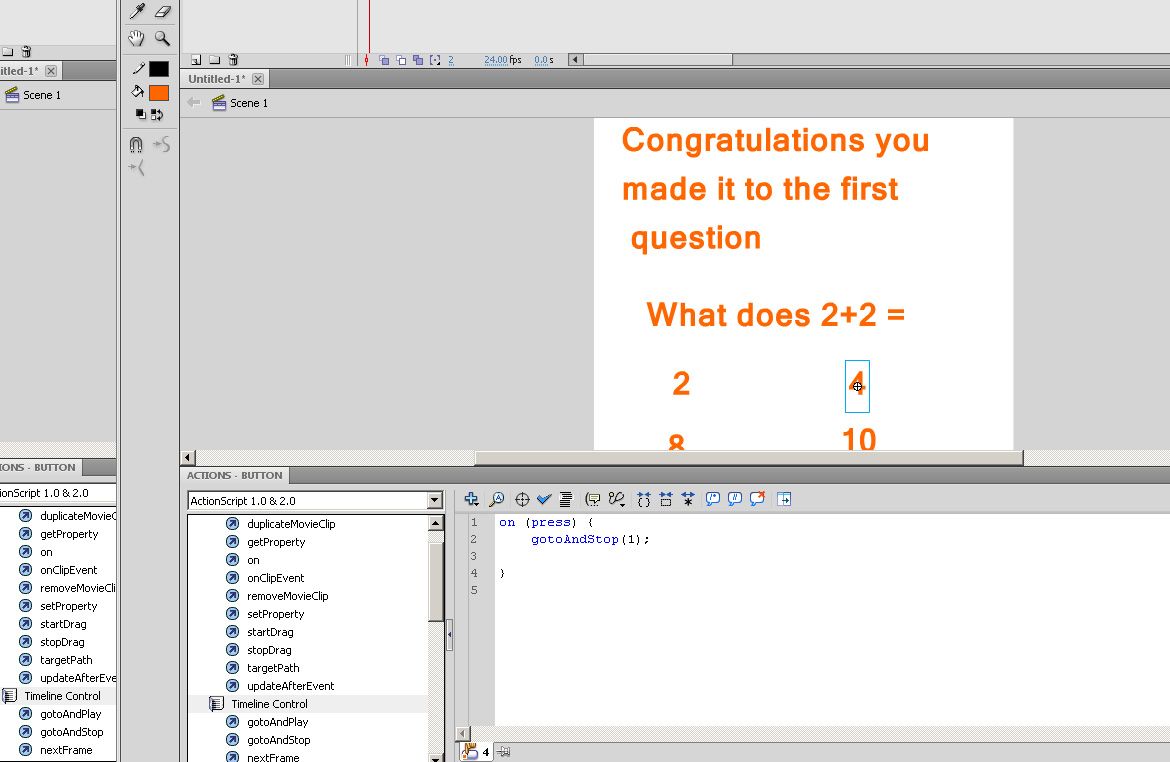Enable Snap to Objects magnet
This screenshot has width=1170, height=762.
136,143
